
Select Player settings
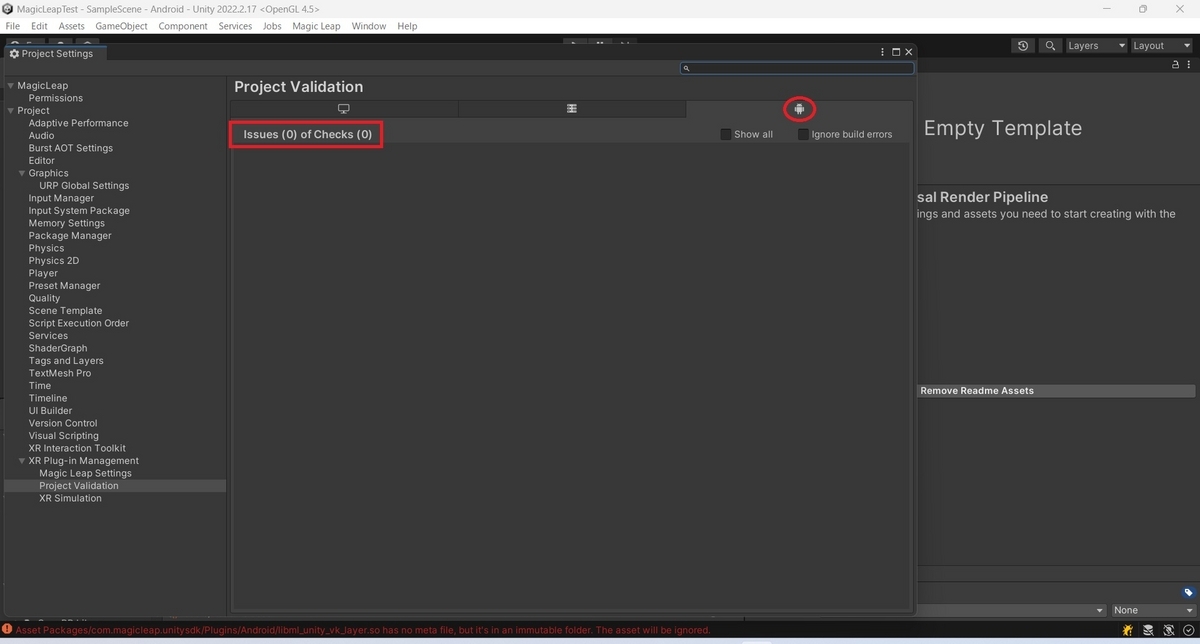click(x=43, y=273)
